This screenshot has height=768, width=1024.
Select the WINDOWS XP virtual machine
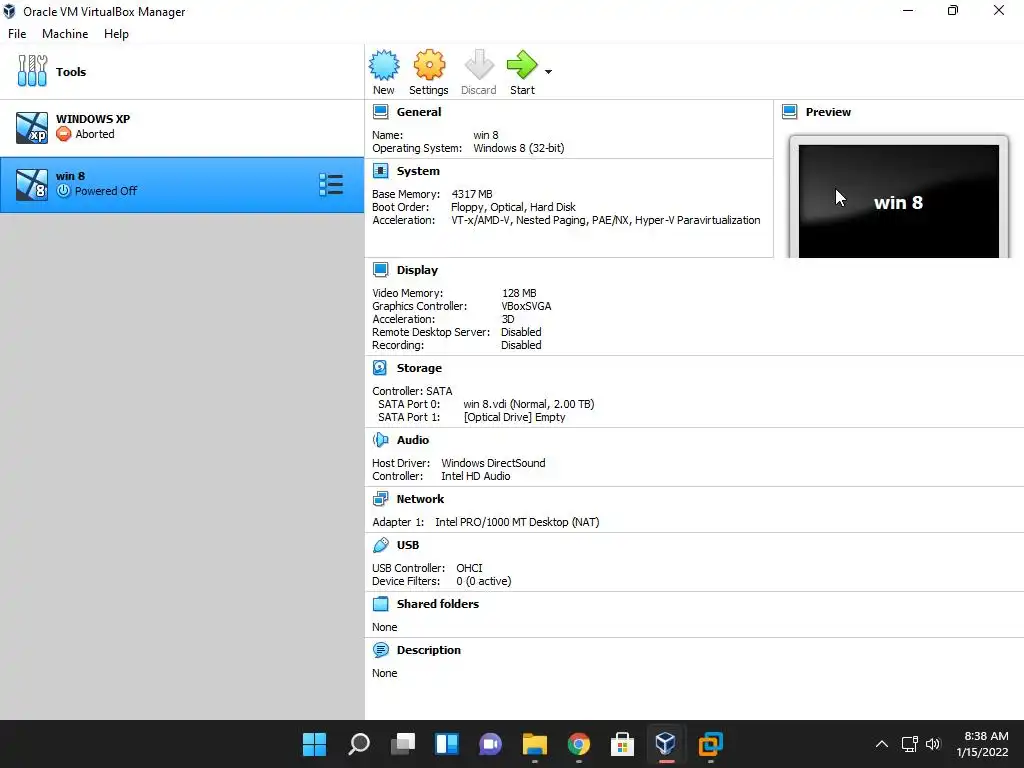(x=182, y=127)
